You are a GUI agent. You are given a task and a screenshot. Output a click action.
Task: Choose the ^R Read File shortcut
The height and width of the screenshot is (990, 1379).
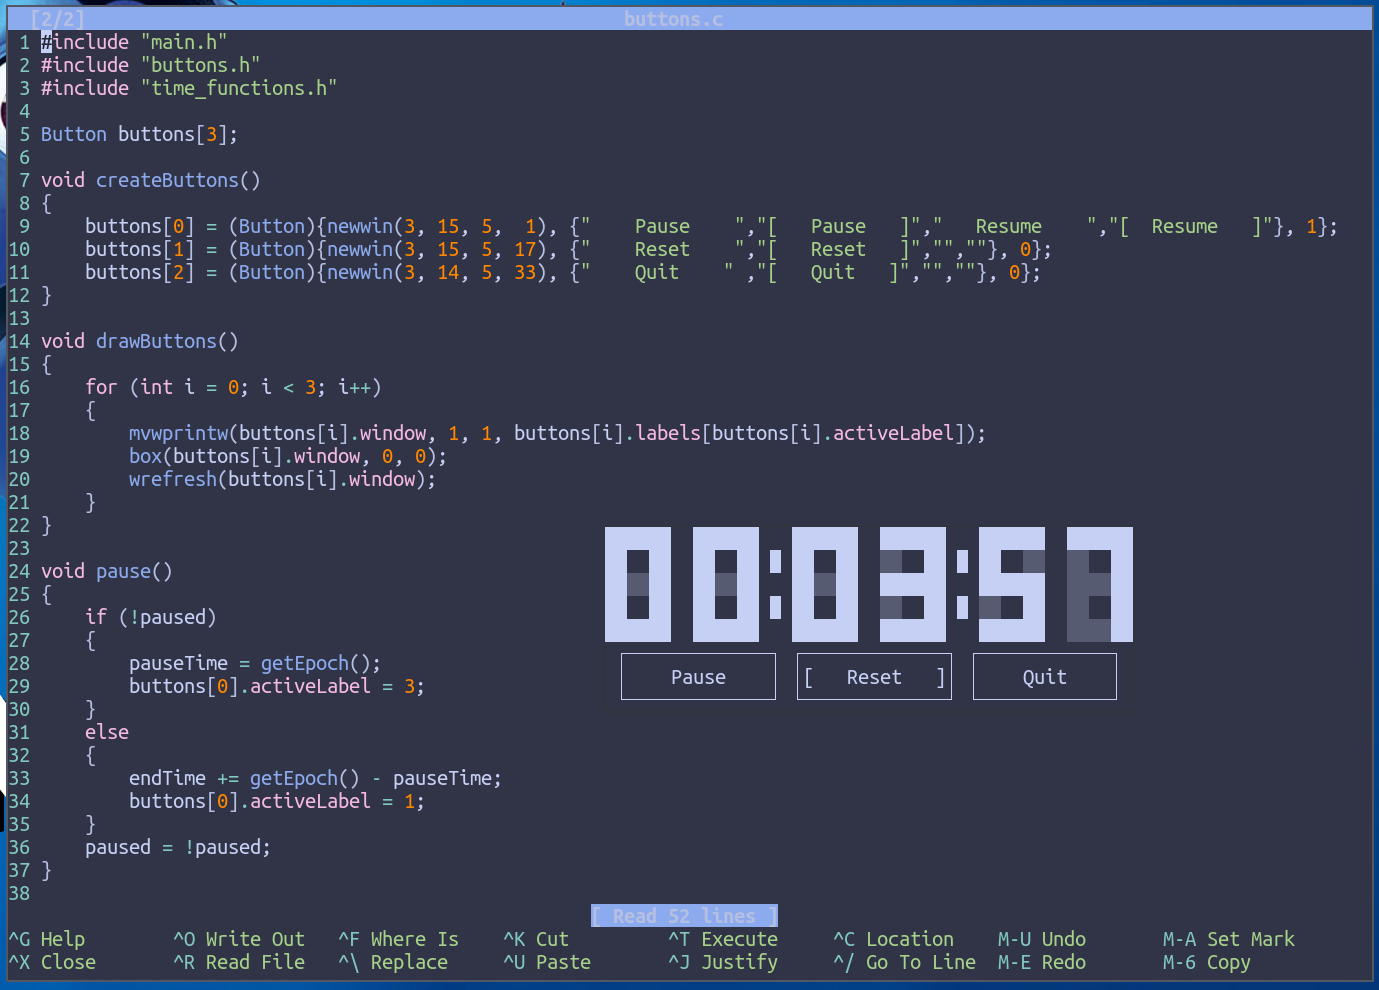(239, 962)
